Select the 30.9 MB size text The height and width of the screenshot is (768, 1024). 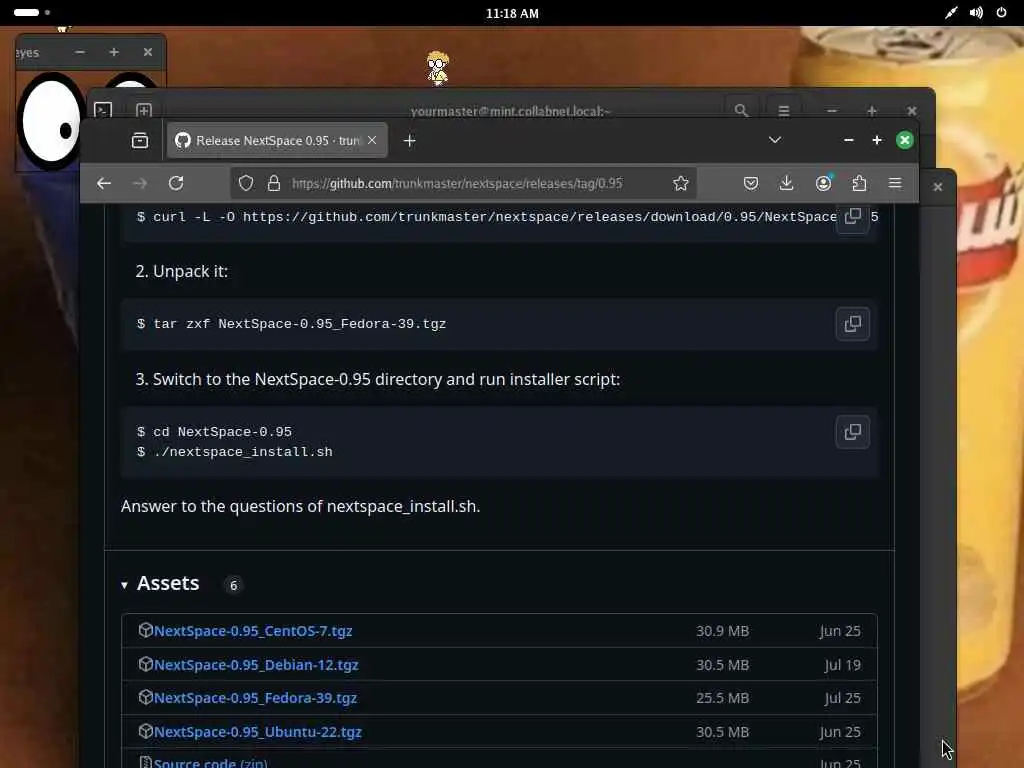tap(722, 631)
